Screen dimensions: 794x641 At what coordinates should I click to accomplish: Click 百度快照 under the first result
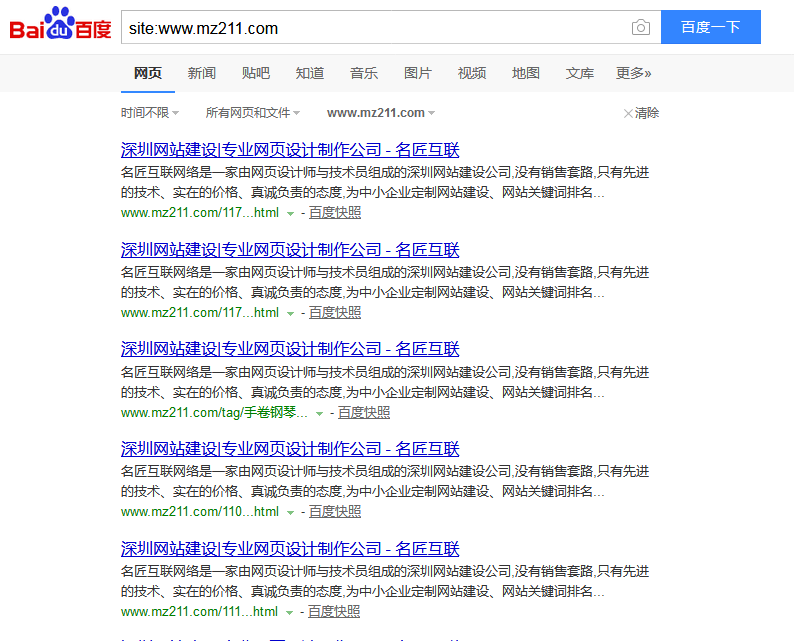[335, 213]
